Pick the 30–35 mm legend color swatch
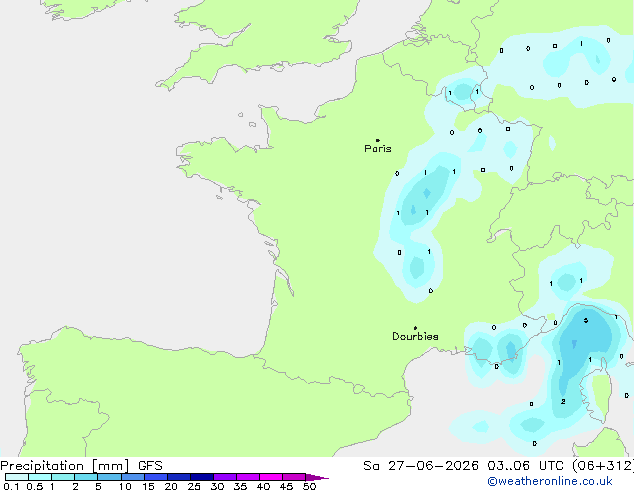The image size is (634, 490). [x=225, y=477]
